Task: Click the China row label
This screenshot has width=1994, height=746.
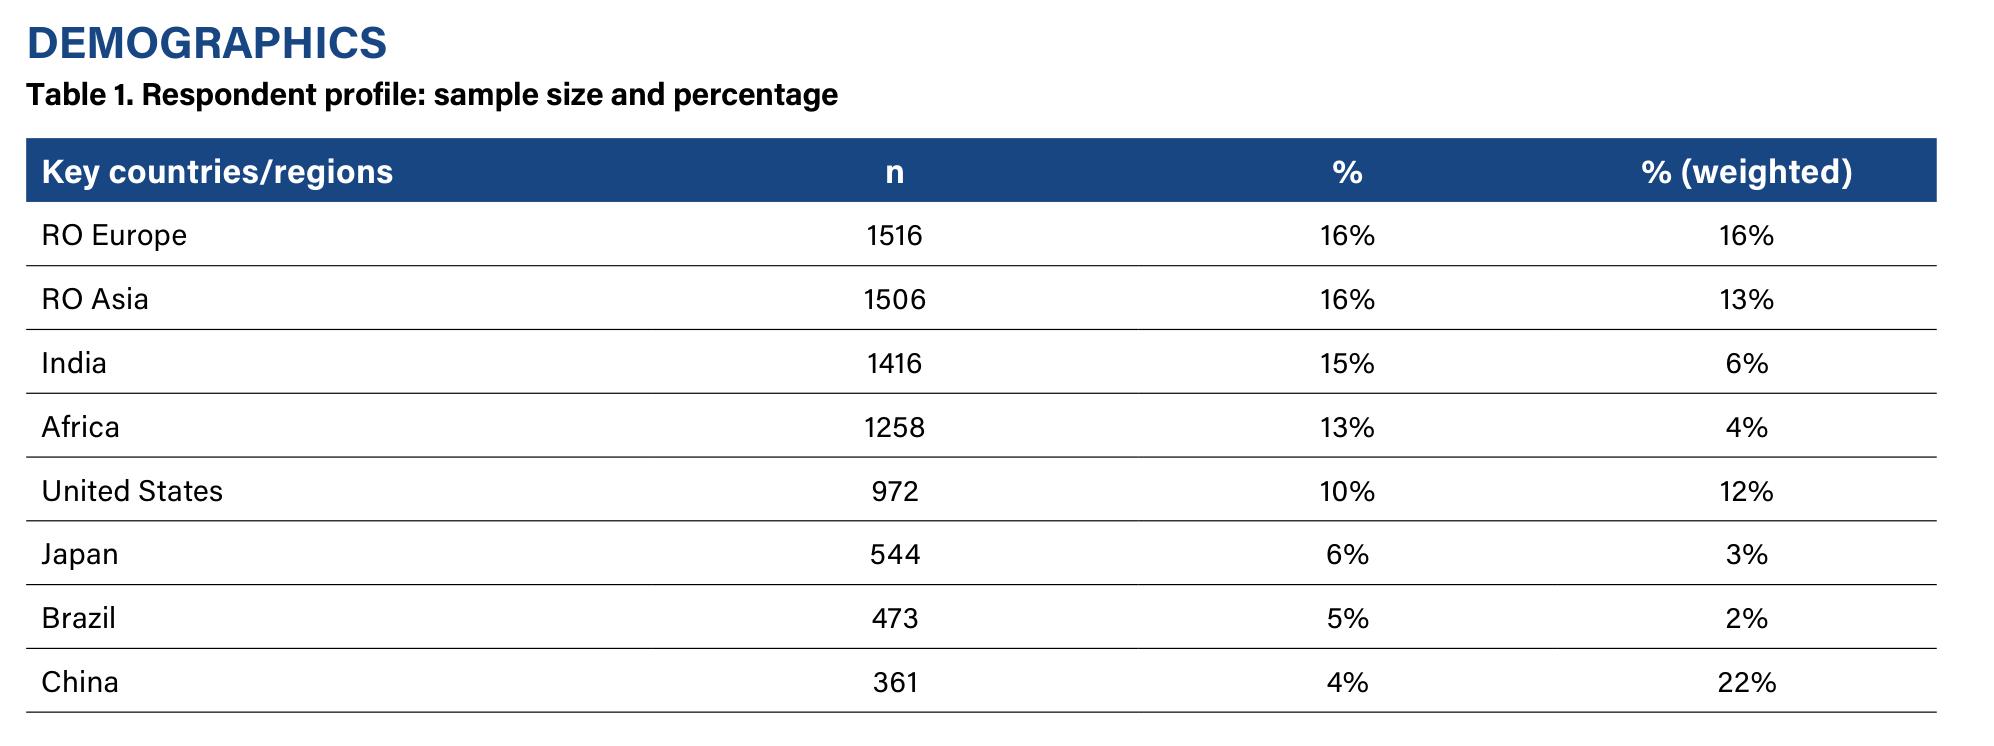Action: (80, 682)
